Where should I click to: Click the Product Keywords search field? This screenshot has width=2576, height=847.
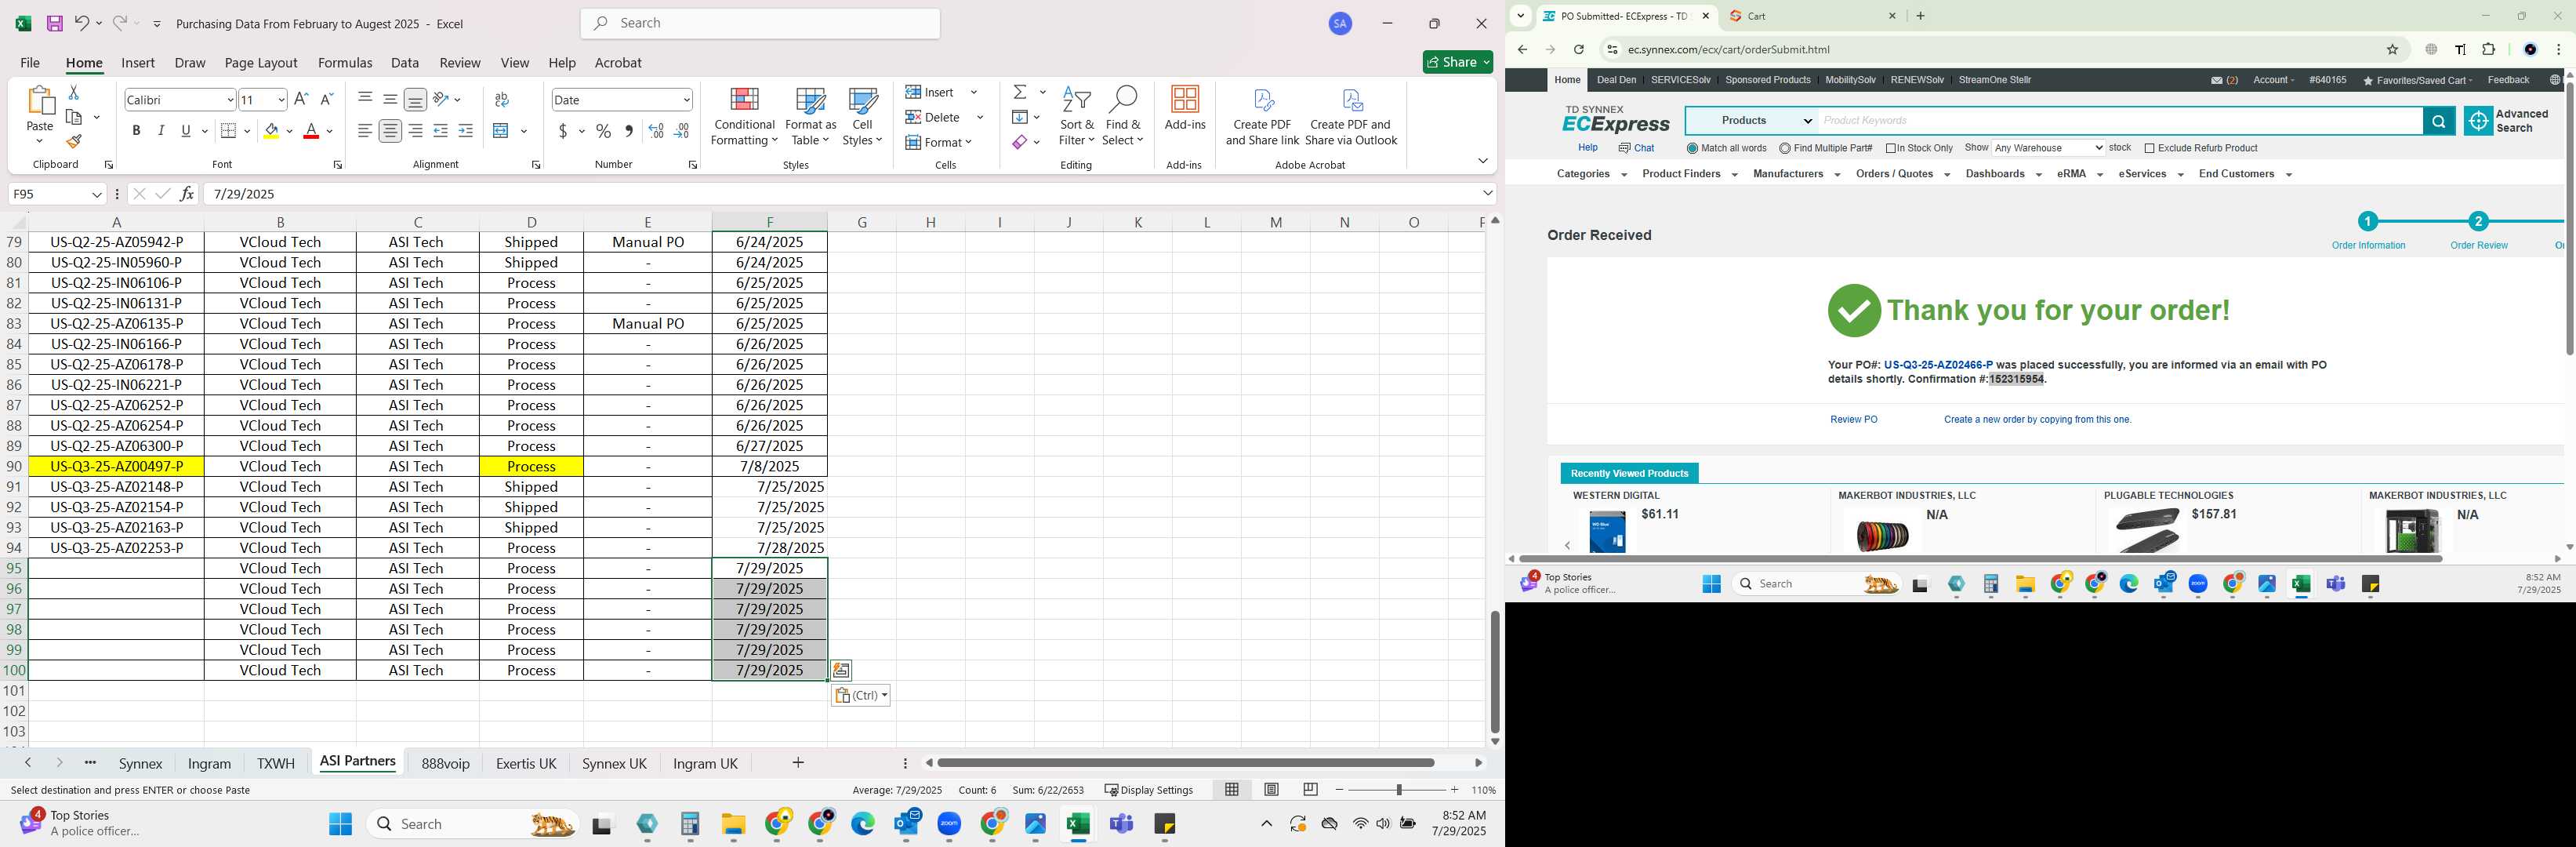click(2120, 121)
